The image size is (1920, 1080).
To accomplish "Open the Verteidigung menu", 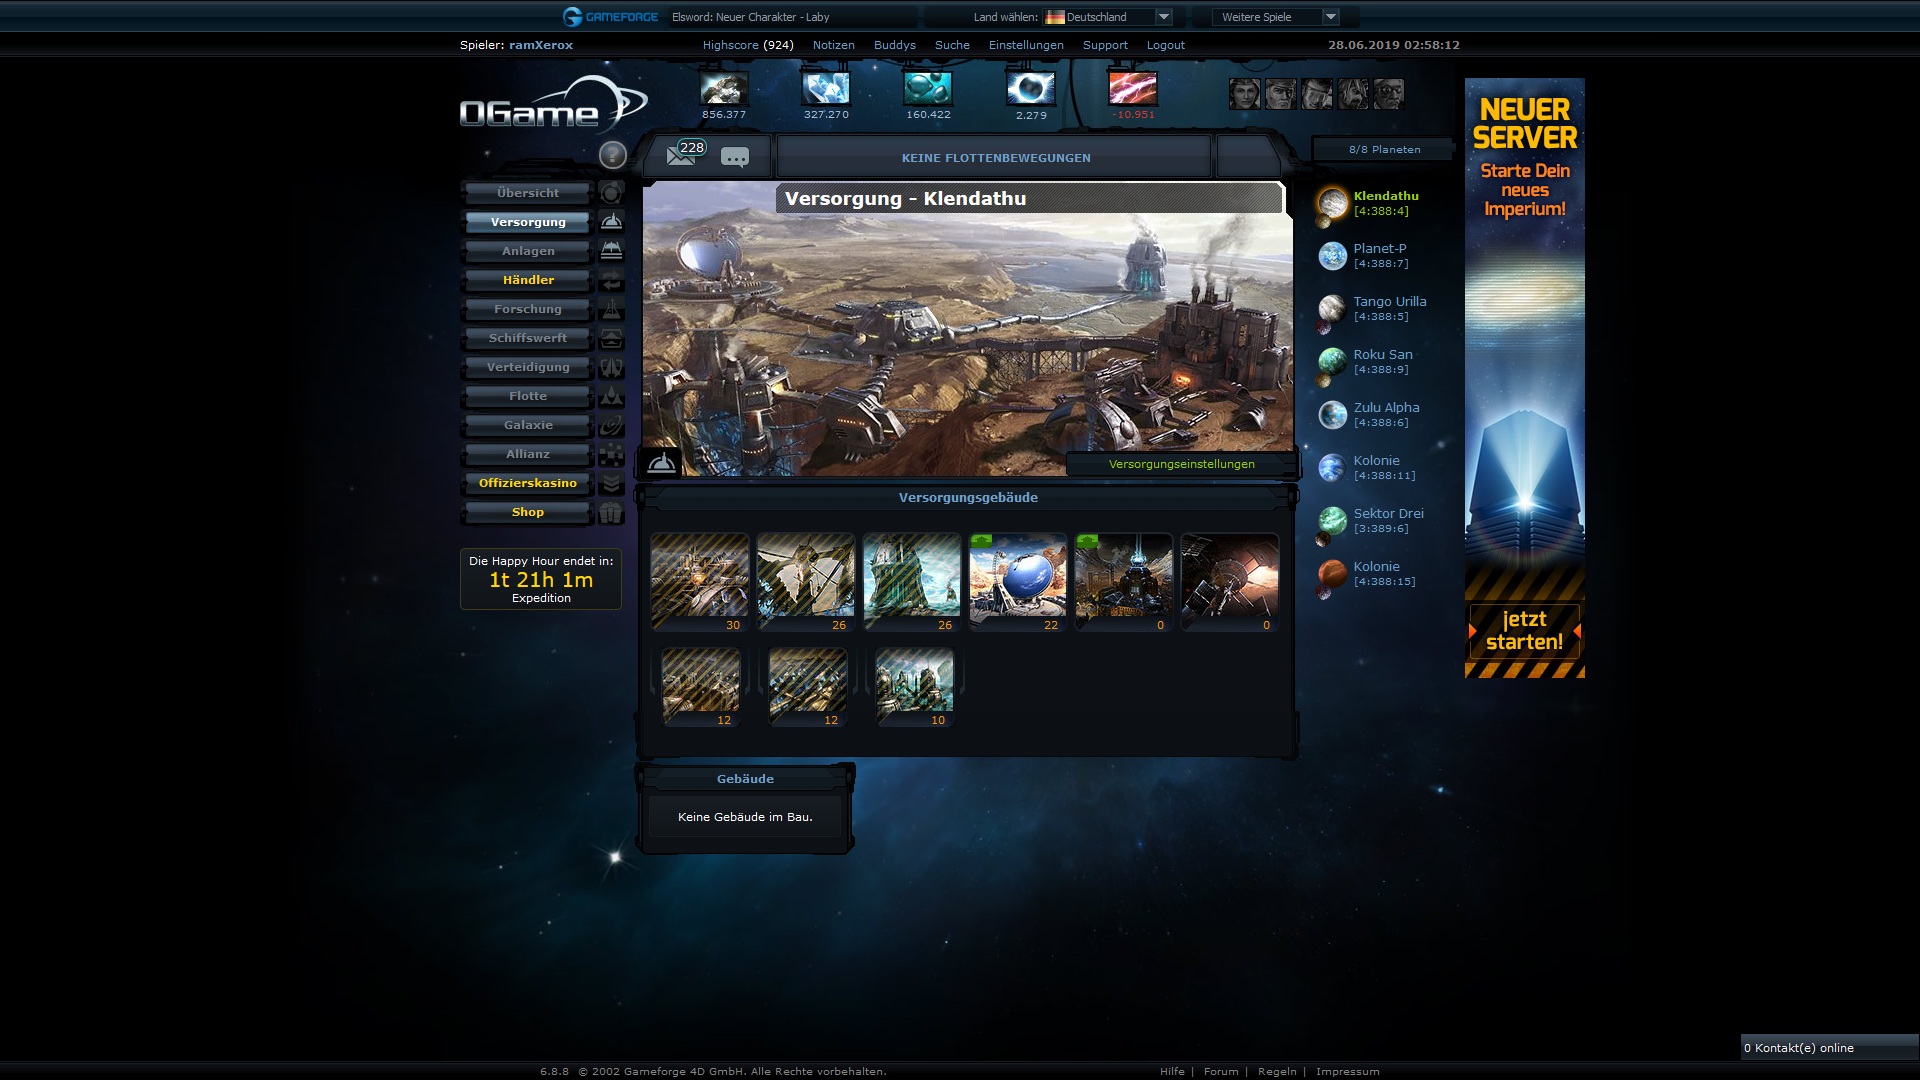I will (528, 367).
